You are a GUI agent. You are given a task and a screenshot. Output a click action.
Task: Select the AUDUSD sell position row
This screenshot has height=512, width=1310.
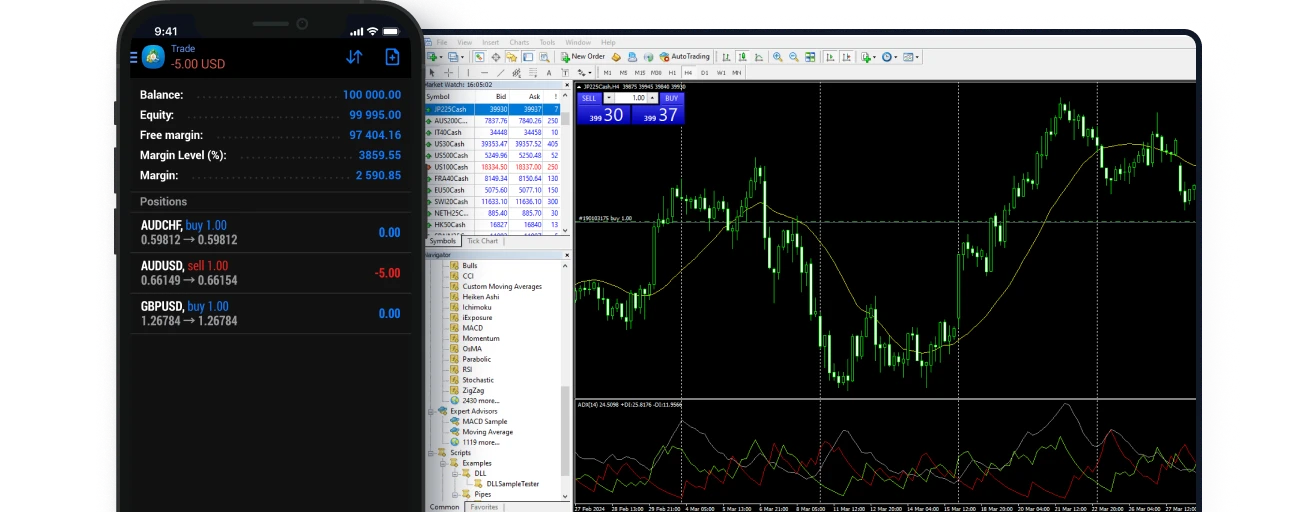[x=270, y=273]
